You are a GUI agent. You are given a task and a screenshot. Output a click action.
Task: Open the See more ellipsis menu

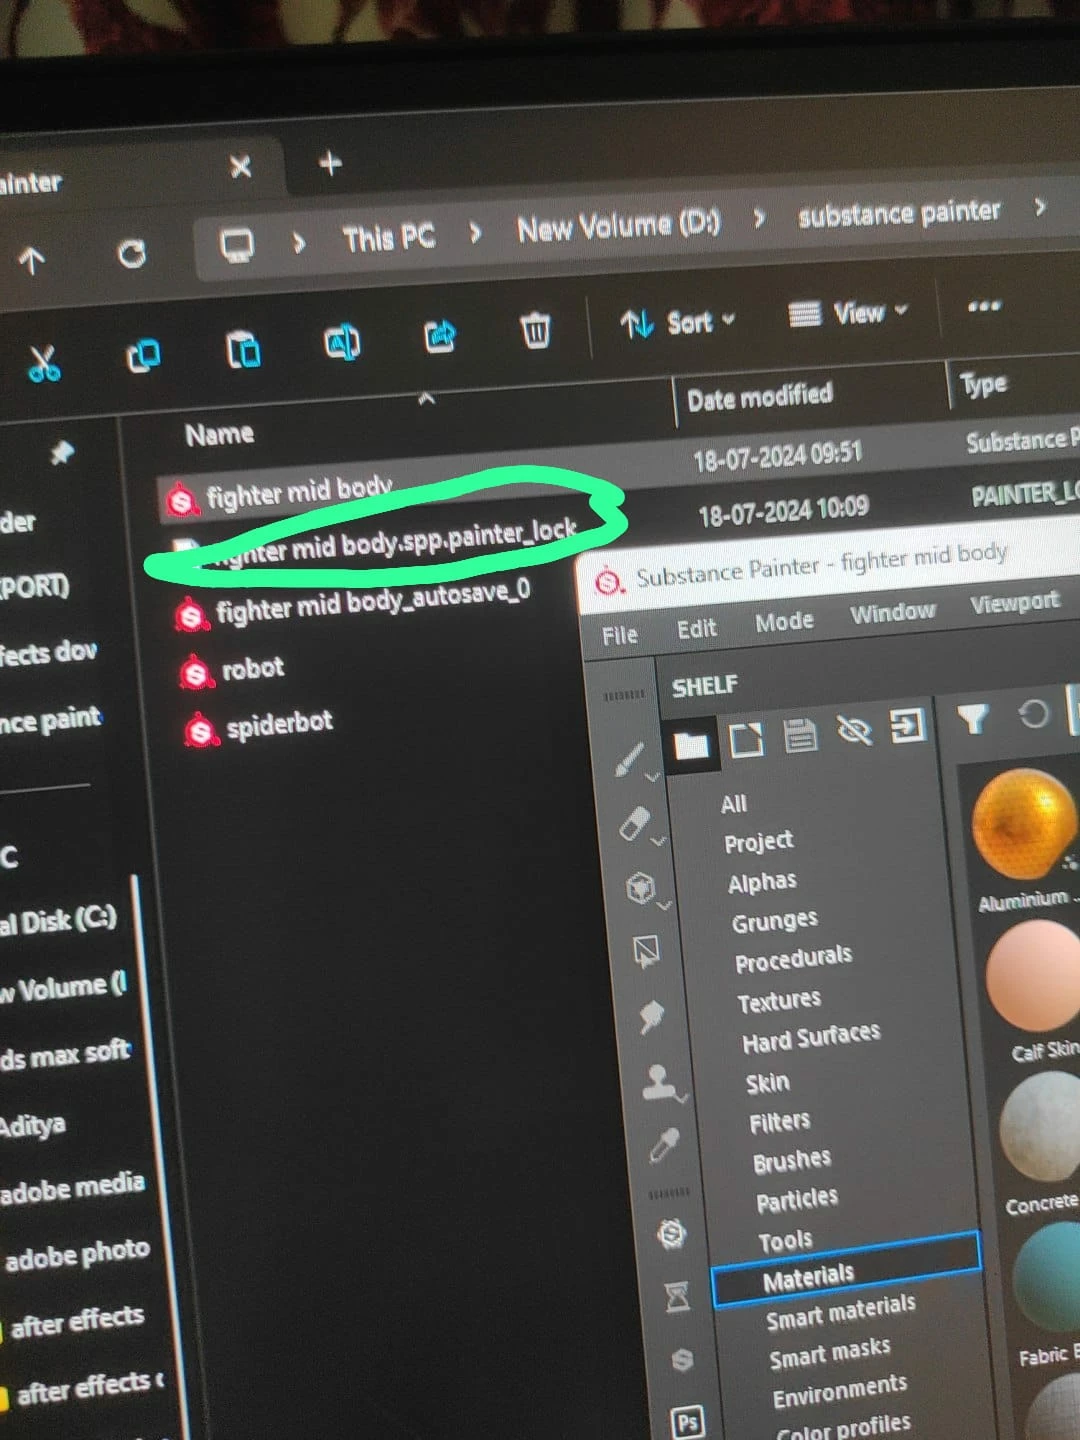[x=984, y=305]
